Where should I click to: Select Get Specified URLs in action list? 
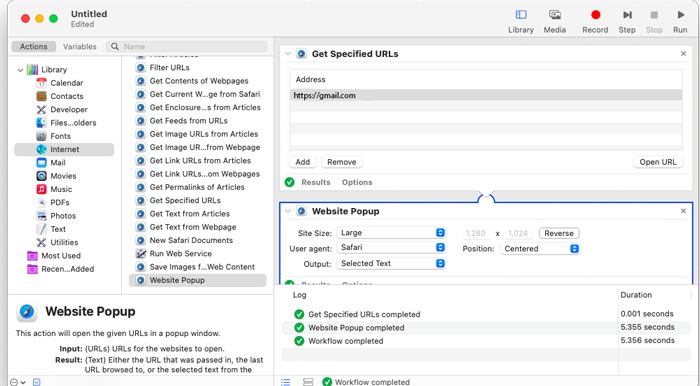185,201
